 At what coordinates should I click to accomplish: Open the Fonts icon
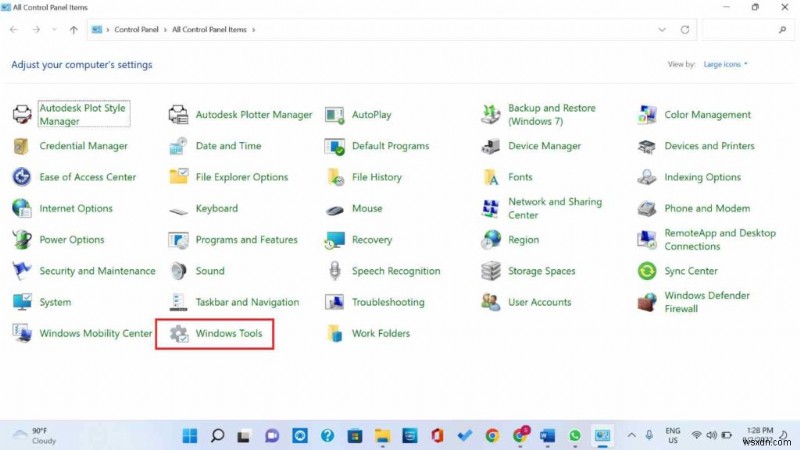pos(490,177)
